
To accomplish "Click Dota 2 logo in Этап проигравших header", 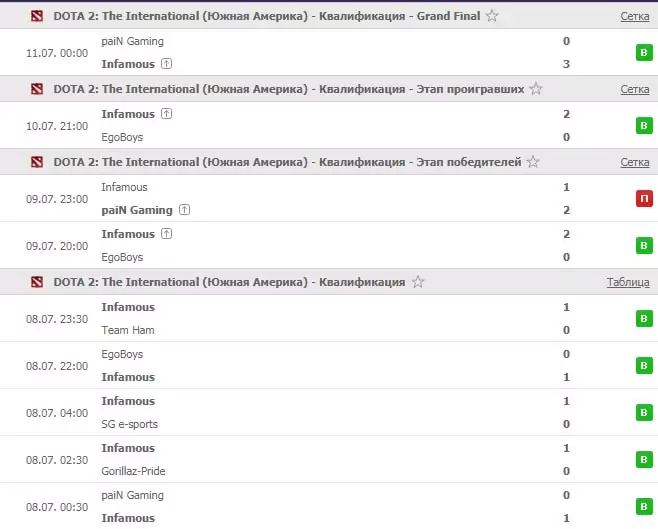I will pos(37,89).
